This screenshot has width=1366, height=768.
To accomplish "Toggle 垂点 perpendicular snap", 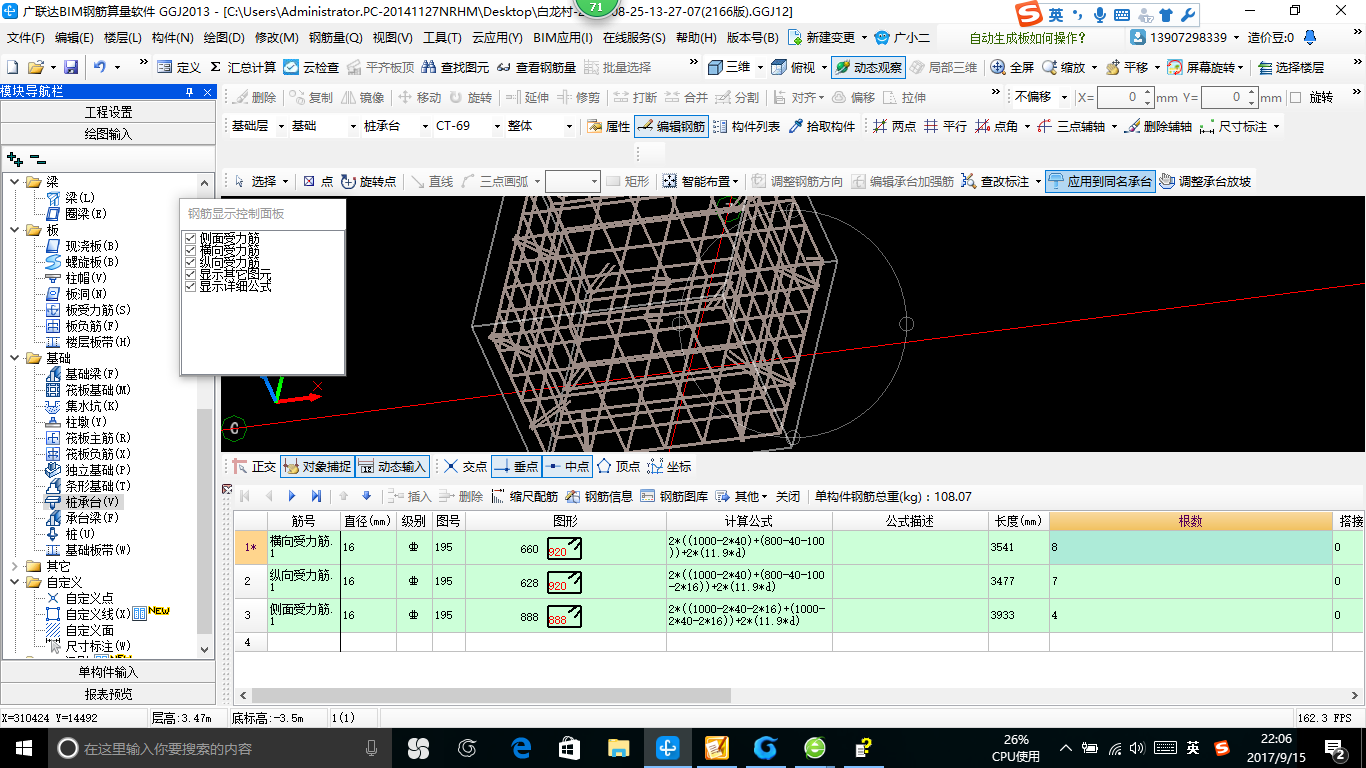I will coord(516,467).
